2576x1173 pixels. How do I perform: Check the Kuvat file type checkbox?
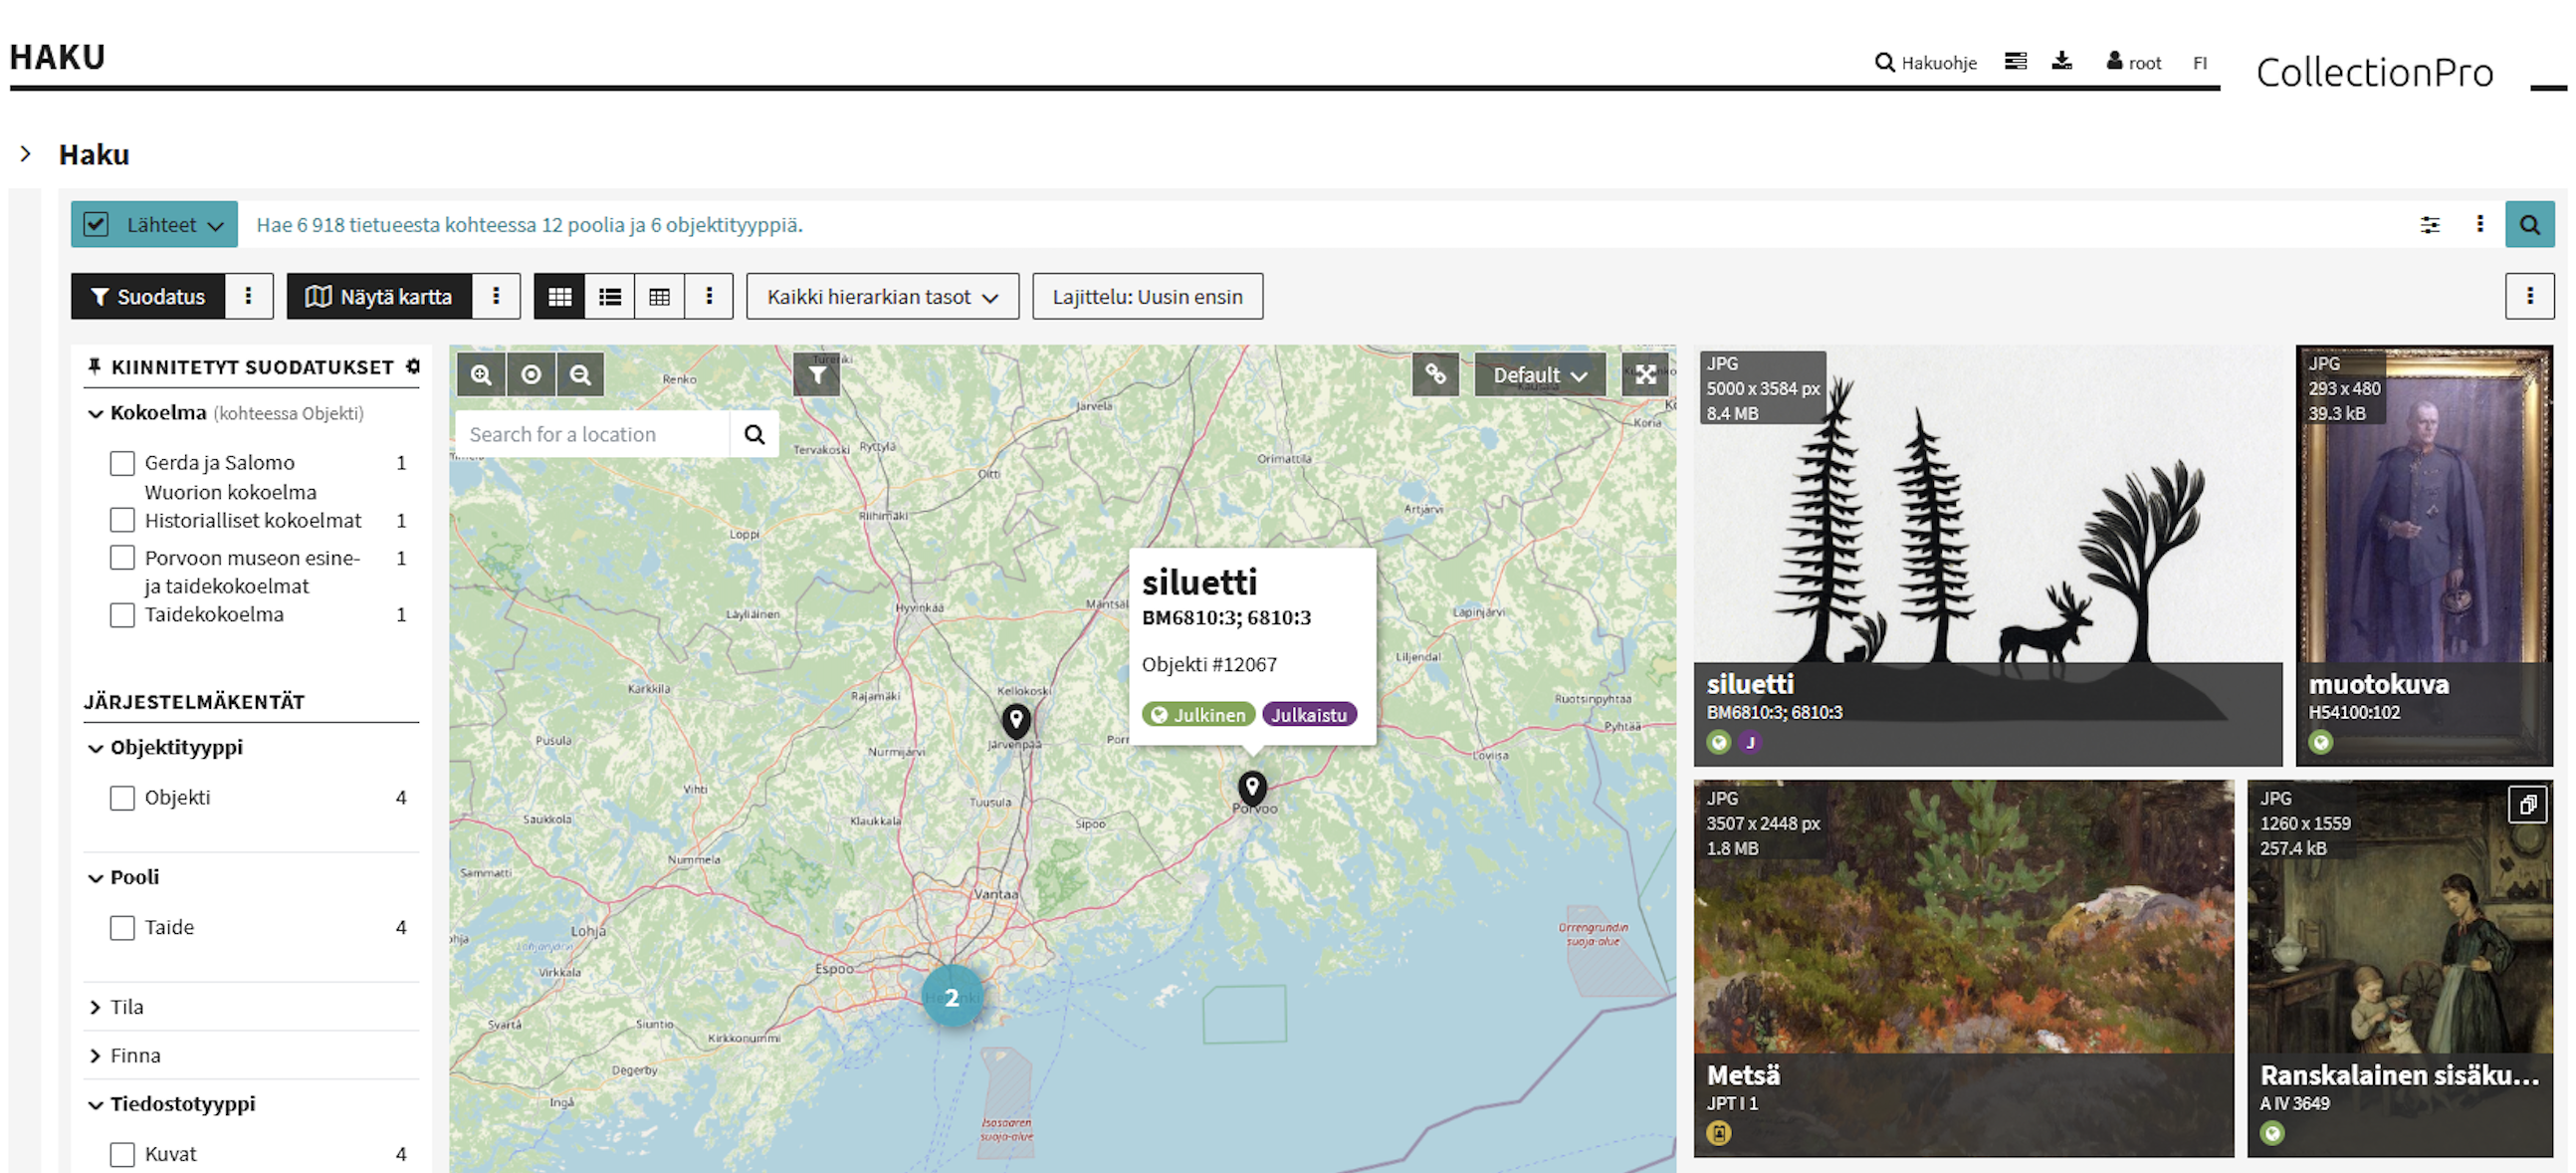click(x=122, y=1154)
